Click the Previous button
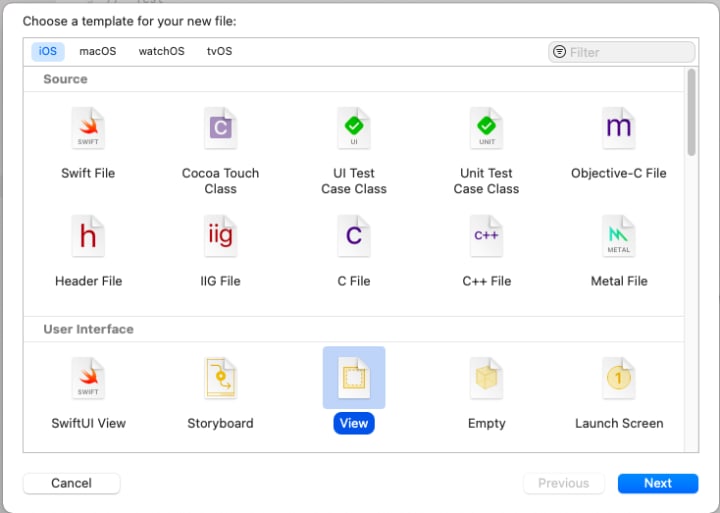 tap(563, 483)
